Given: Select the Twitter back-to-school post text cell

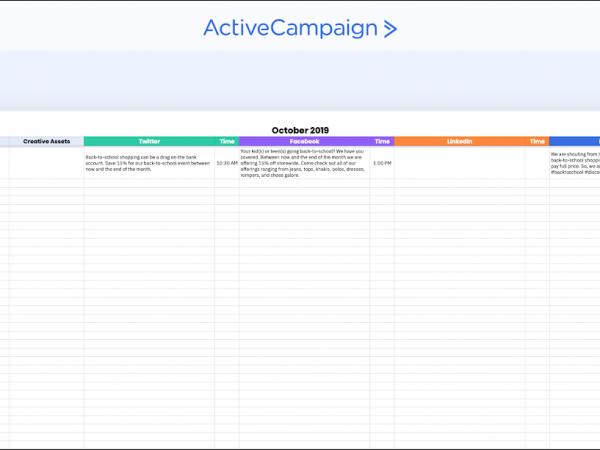Looking at the screenshot, I should (149, 162).
